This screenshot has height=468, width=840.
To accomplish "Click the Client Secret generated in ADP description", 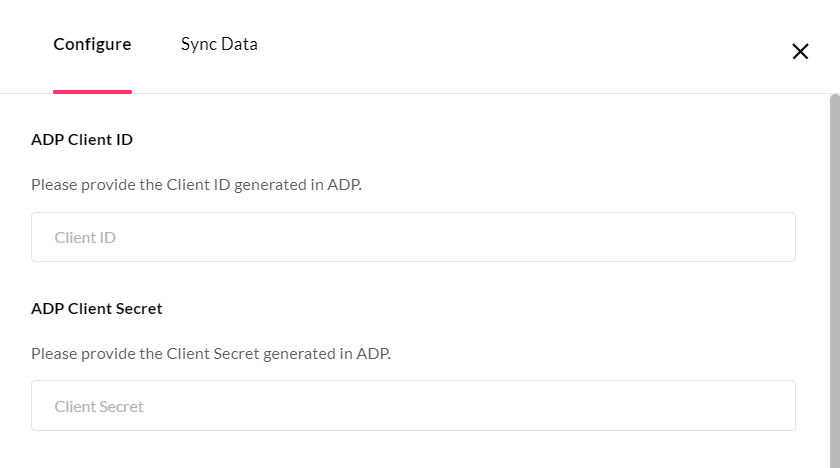I will (211, 353).
